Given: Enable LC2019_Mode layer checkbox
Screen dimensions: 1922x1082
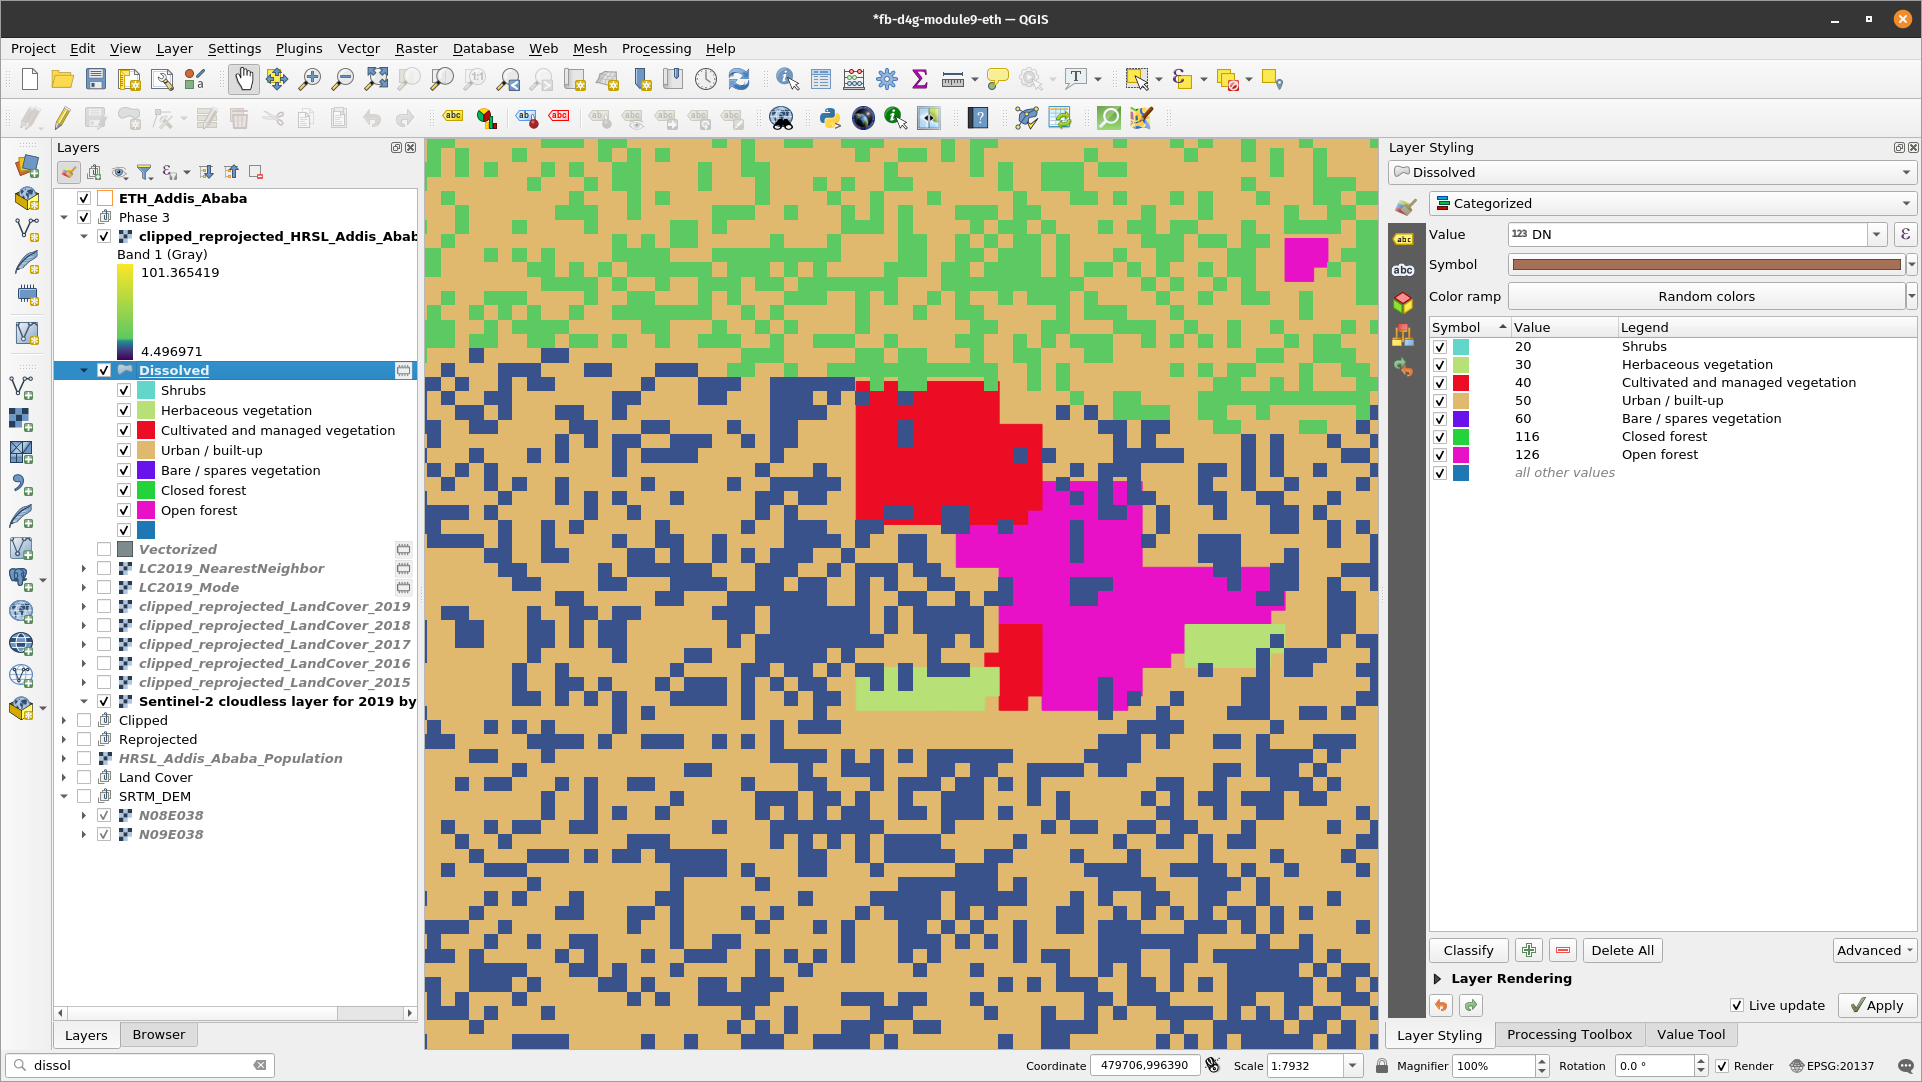Looking at the screenshot, I should (104, 587).
